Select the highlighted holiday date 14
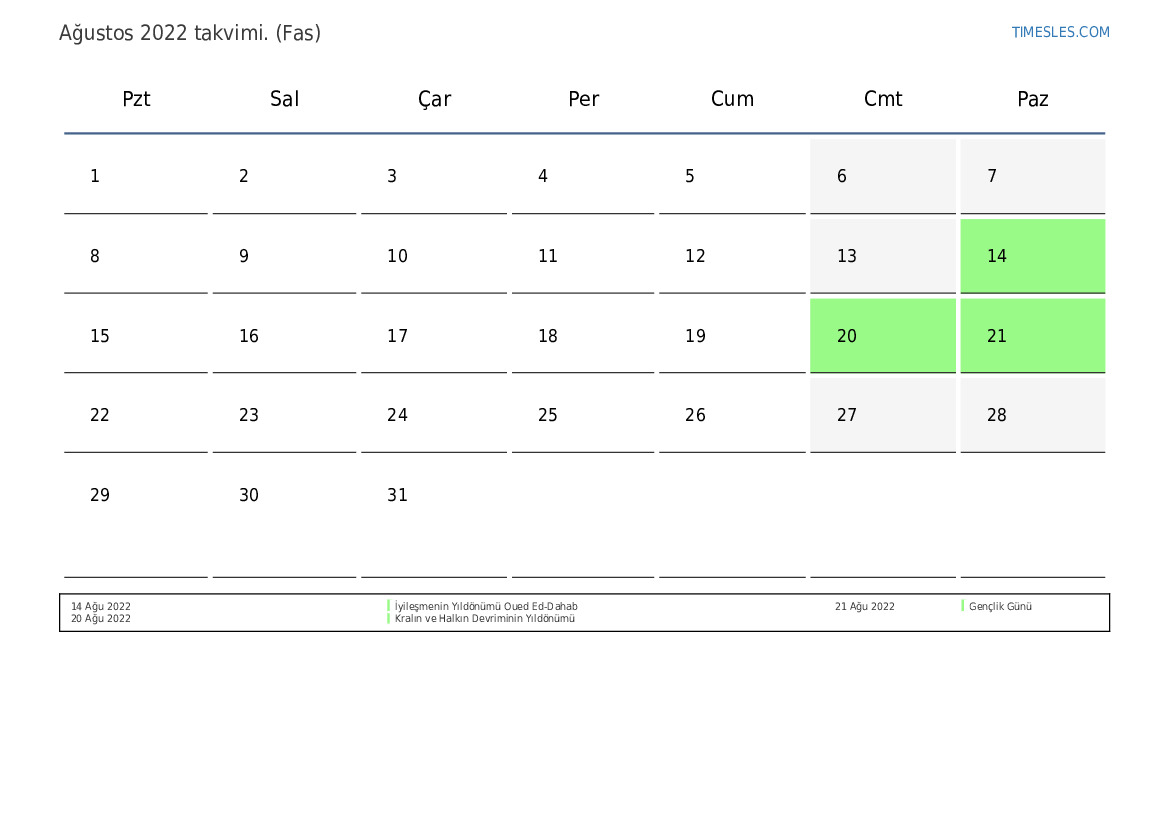Viewport: 1169px width, 827px height. 1033,256
